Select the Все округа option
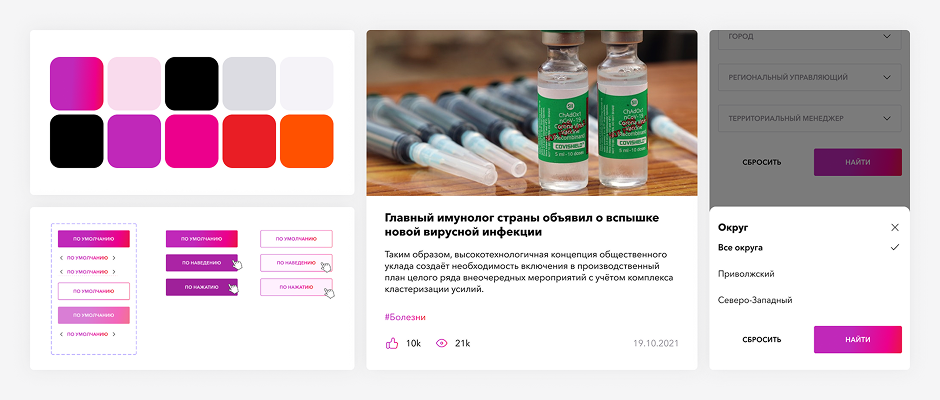940x400 pixels. pos(740,247)
